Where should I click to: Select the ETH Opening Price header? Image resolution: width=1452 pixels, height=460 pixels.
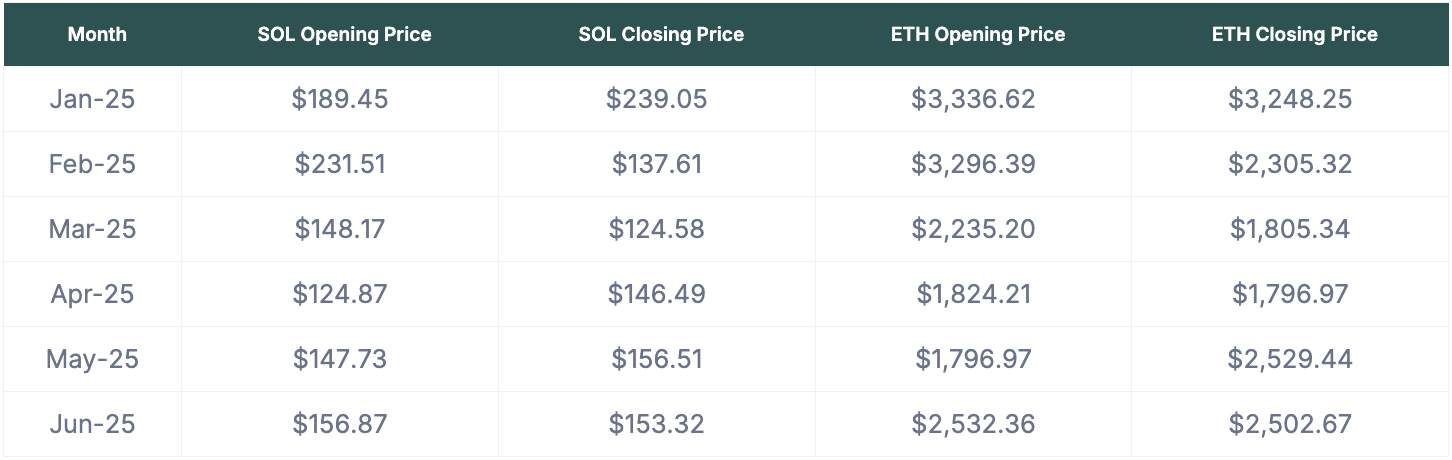click(x=978, y=34)
